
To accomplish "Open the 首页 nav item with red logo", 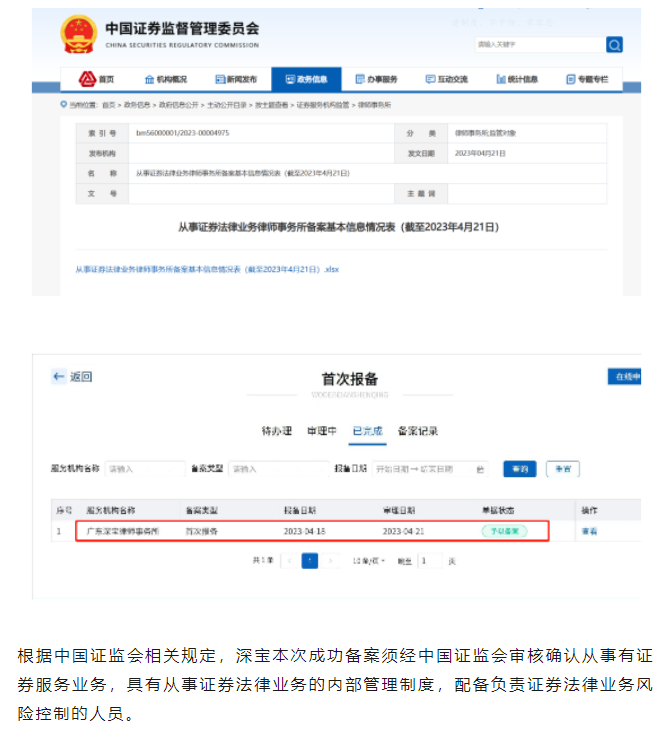I will pos(97,79).
